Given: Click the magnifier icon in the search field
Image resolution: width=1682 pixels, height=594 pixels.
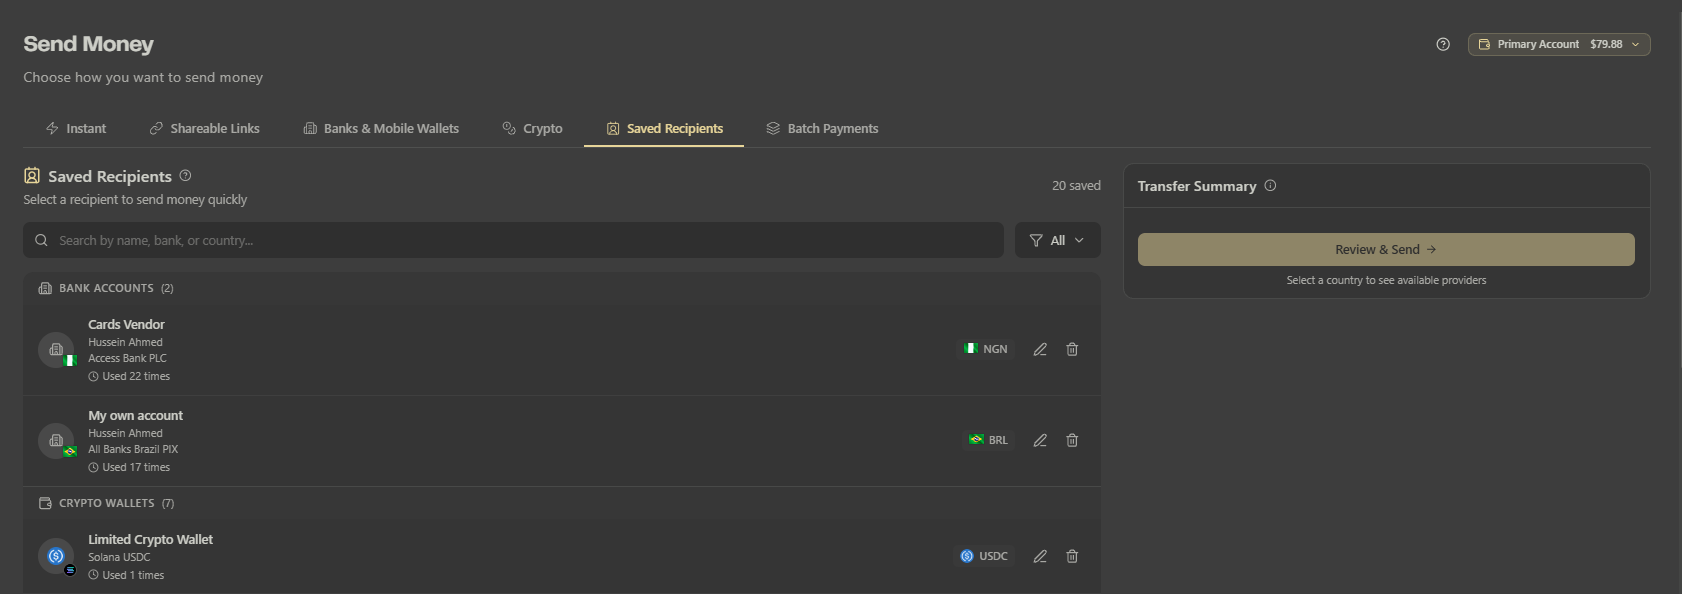Looking at the screenshot, I should click(41, 240).
